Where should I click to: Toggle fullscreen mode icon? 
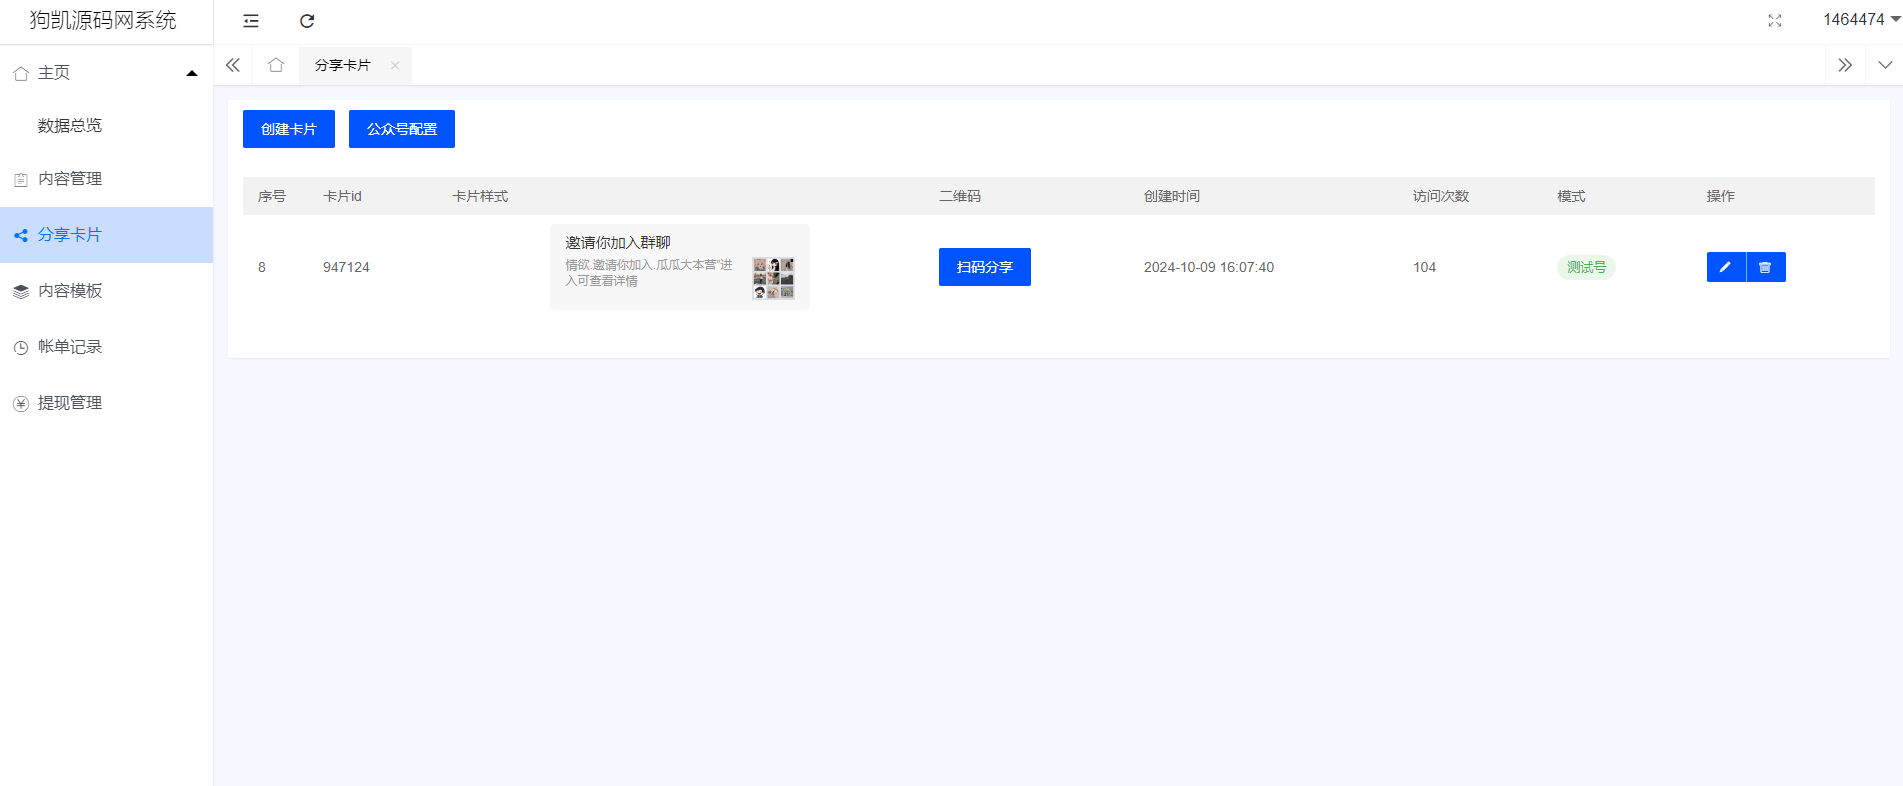tap(1774, 21)
